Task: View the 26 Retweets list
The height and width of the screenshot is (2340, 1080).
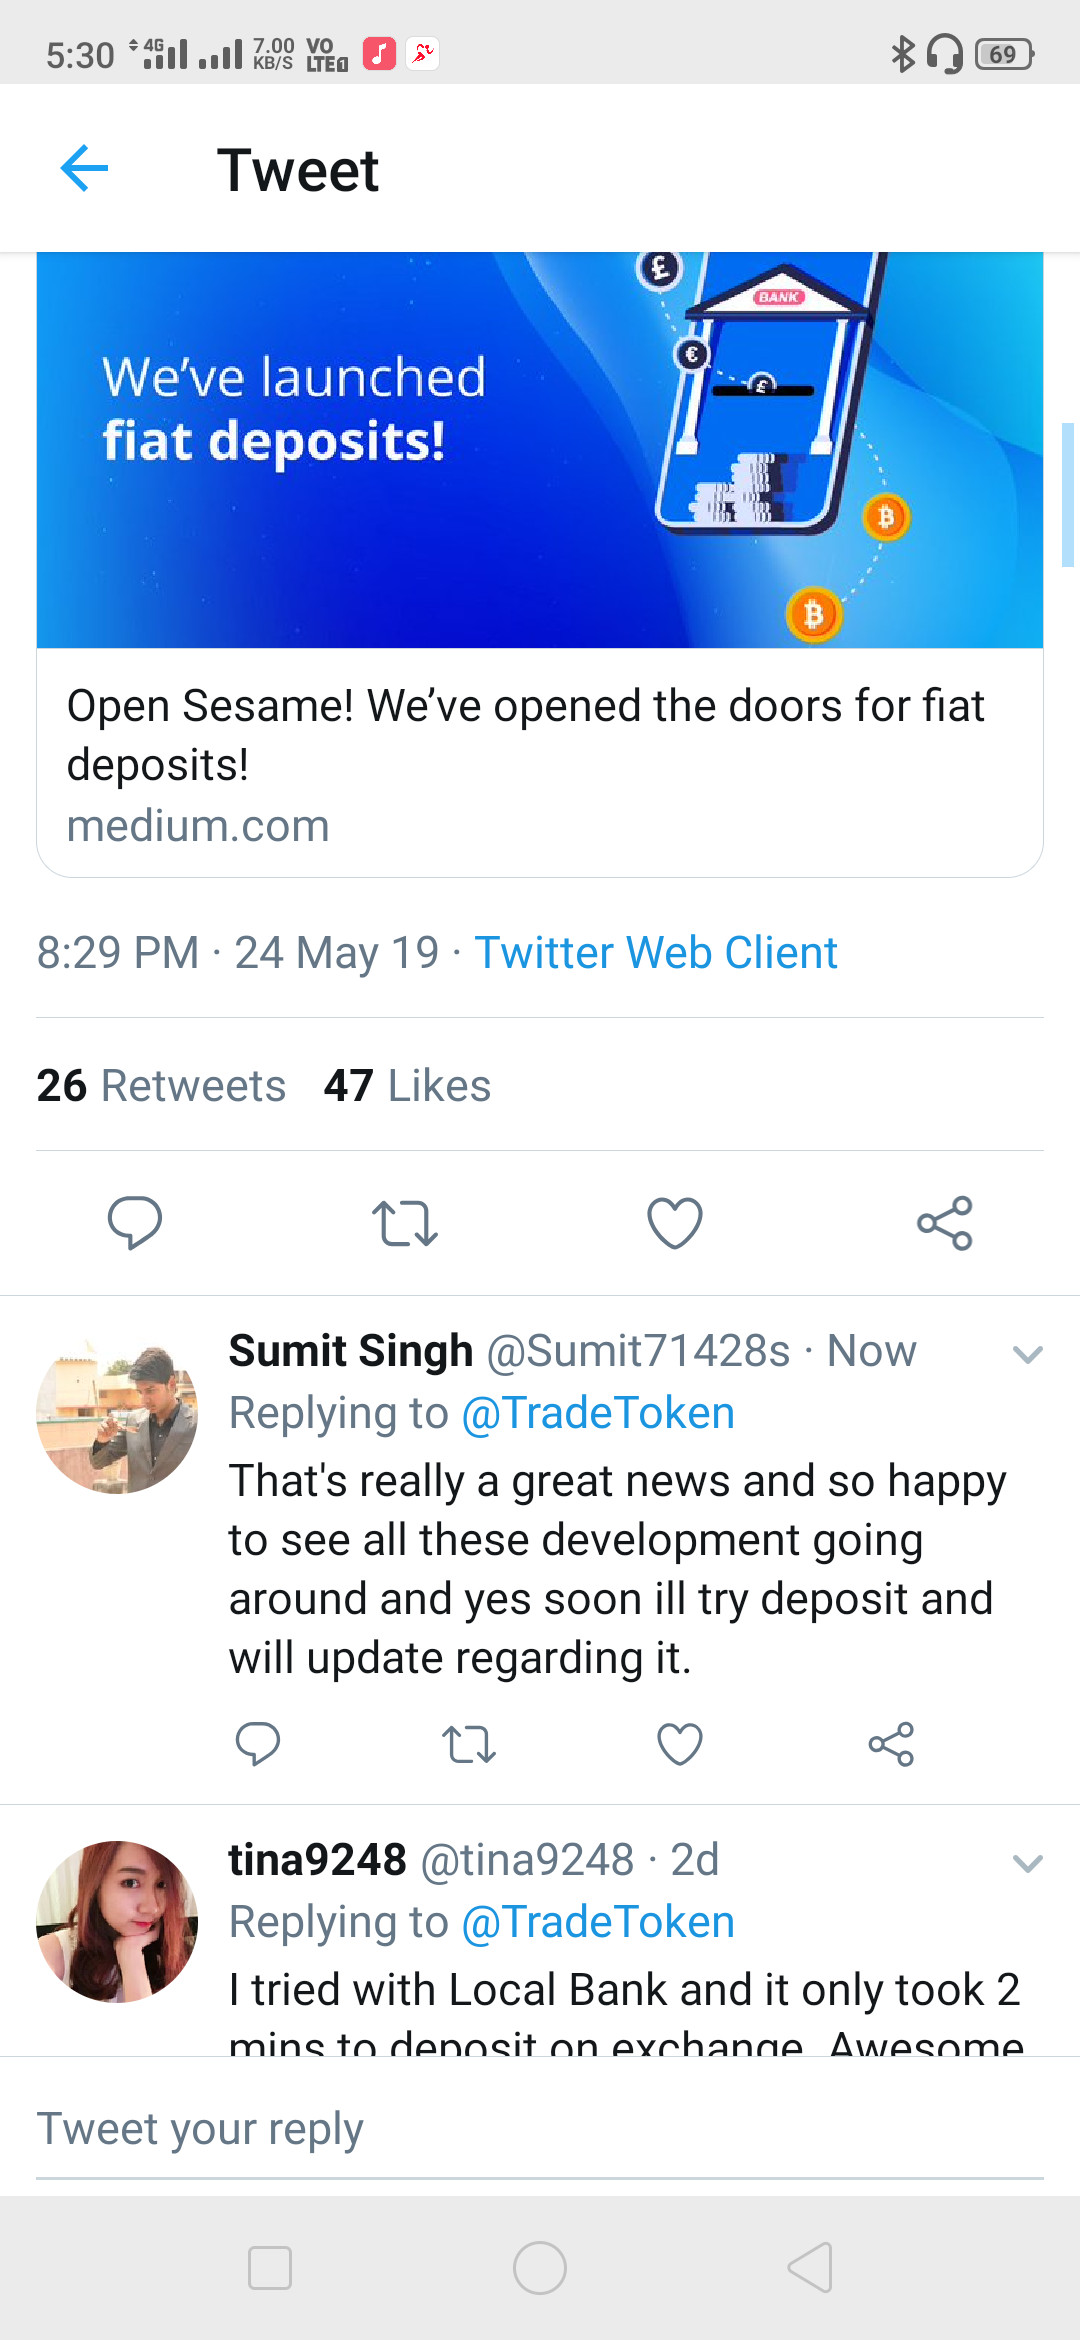Action: tap(161, 1086)
